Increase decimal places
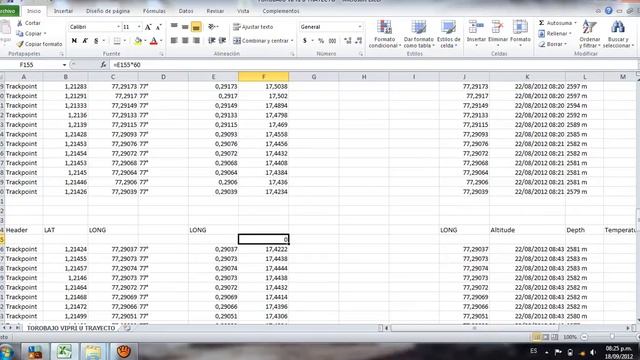Image resolution: width=640 pixels, height=360 pixels. [348, 41]
